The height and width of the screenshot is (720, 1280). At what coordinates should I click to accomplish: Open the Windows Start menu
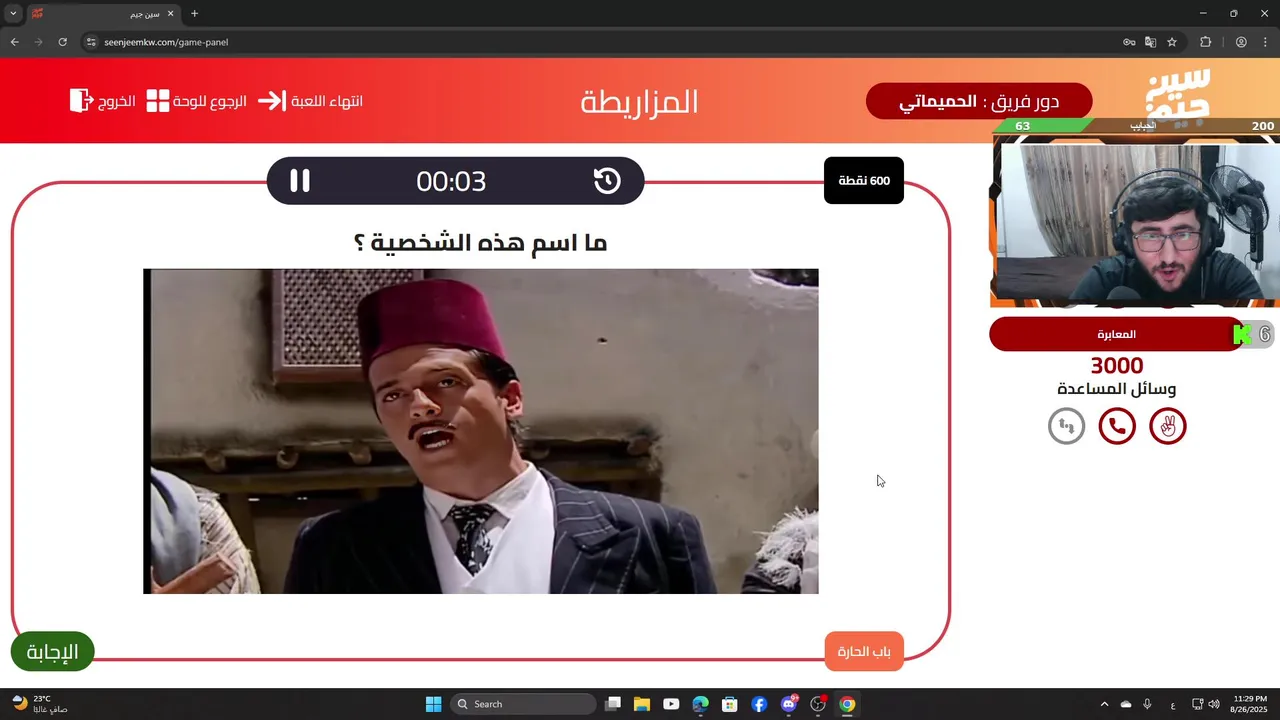tap(433, 704)
